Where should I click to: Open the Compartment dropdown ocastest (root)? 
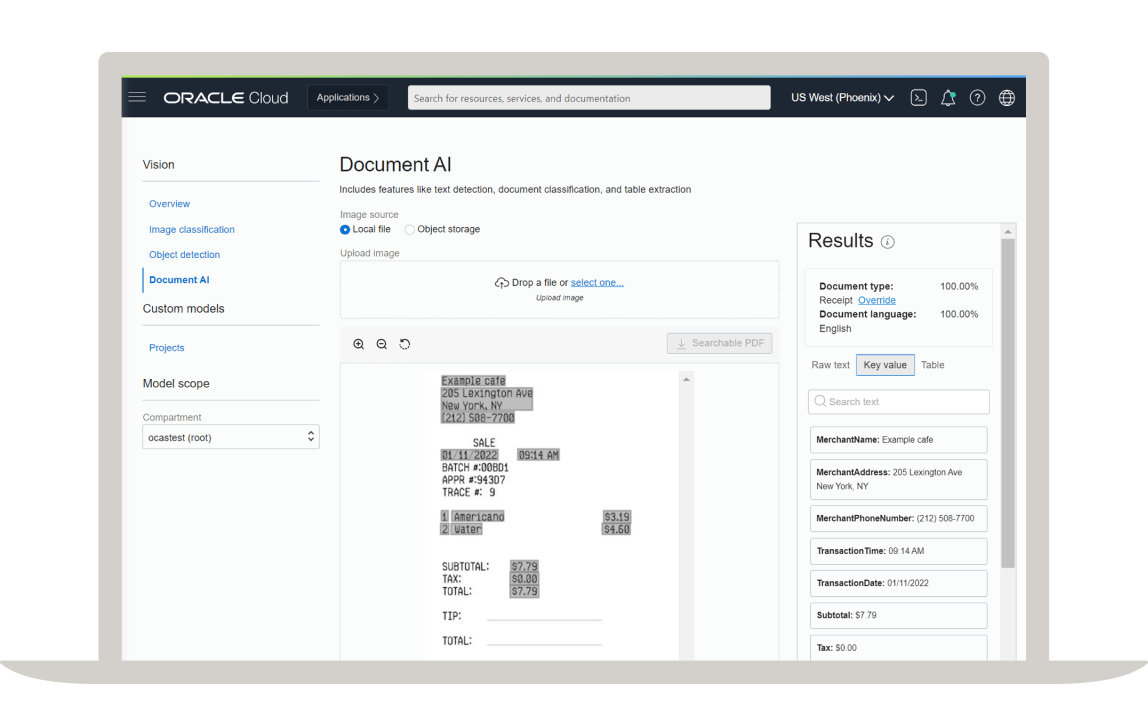231,437
